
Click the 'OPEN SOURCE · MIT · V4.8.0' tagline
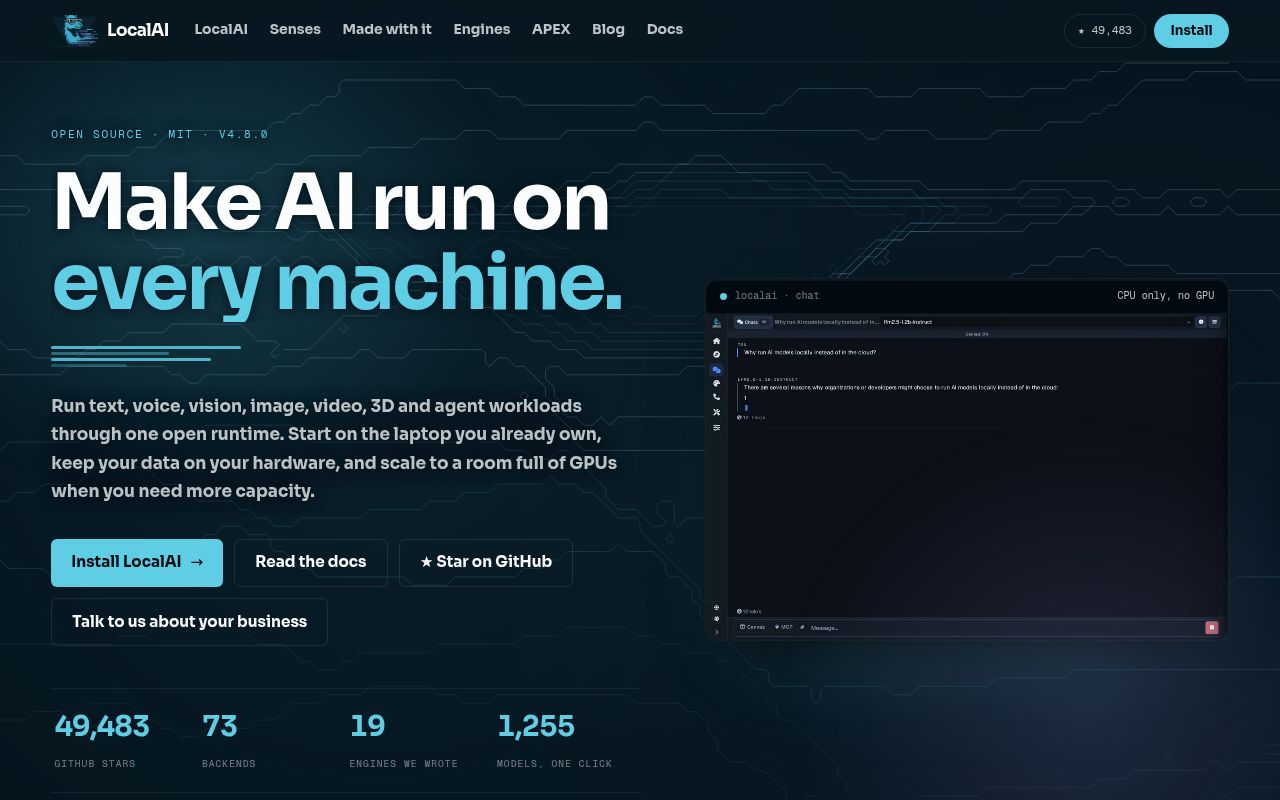pos(160,134)
